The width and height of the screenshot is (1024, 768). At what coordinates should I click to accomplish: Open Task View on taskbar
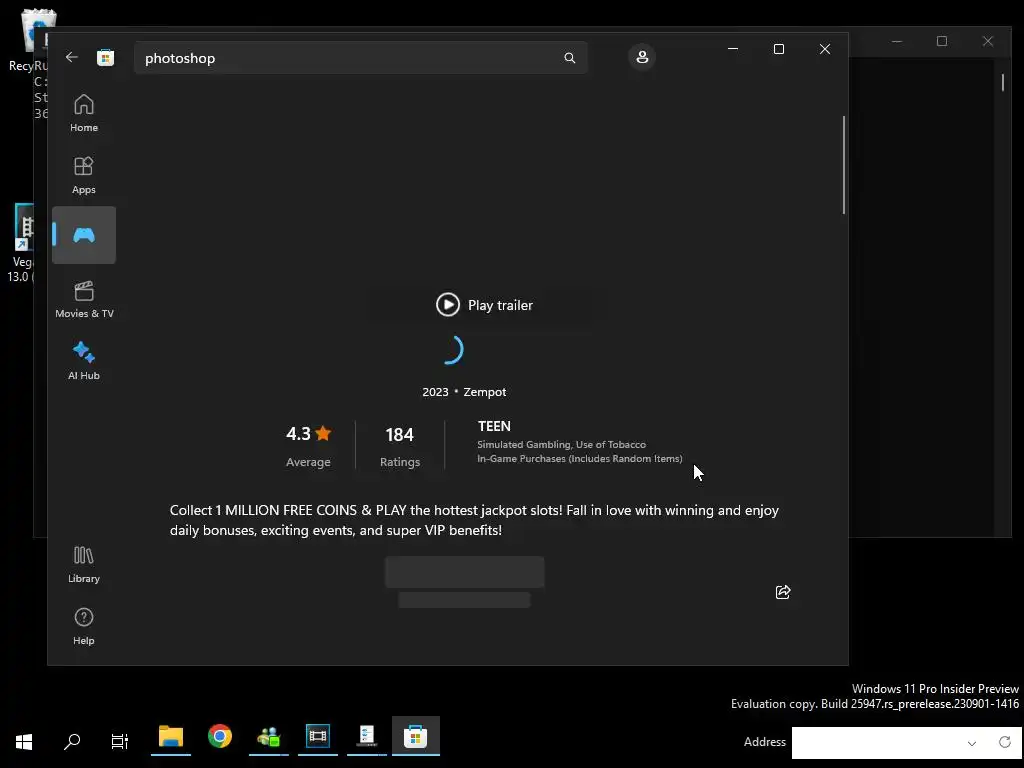point(120,741)
